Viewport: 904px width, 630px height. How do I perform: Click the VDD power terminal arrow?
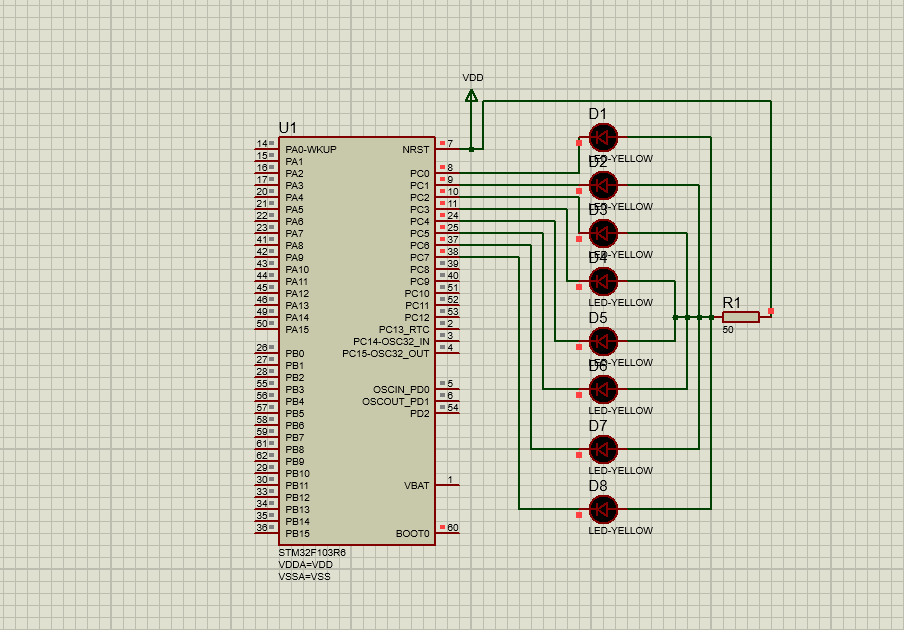pyautogui.click(x=471, y=96)
